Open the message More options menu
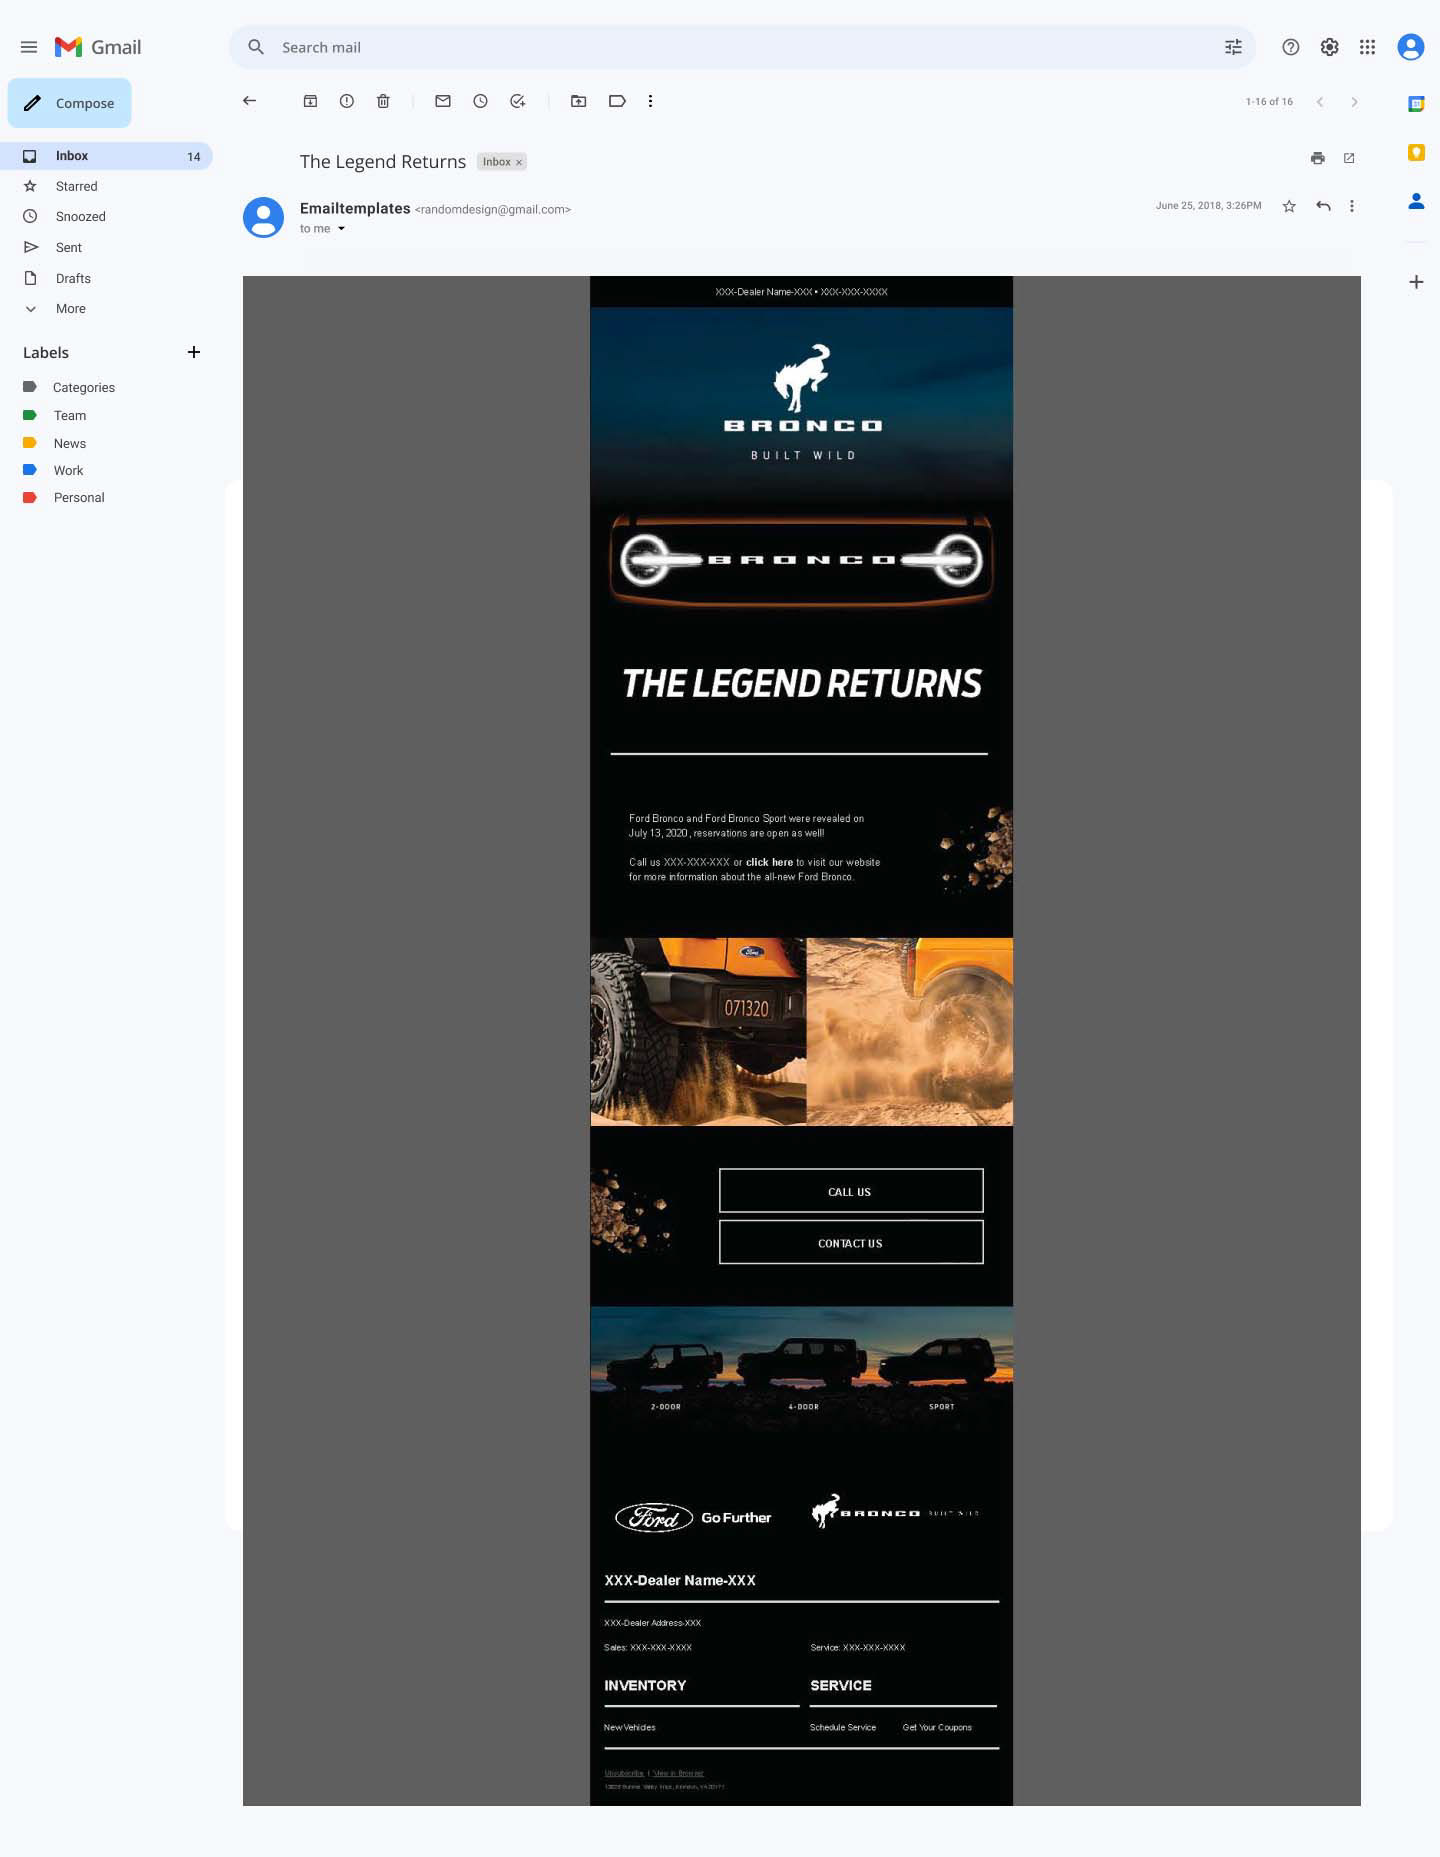The height and width of the screenshot is (1857, 1440). 1352,206
